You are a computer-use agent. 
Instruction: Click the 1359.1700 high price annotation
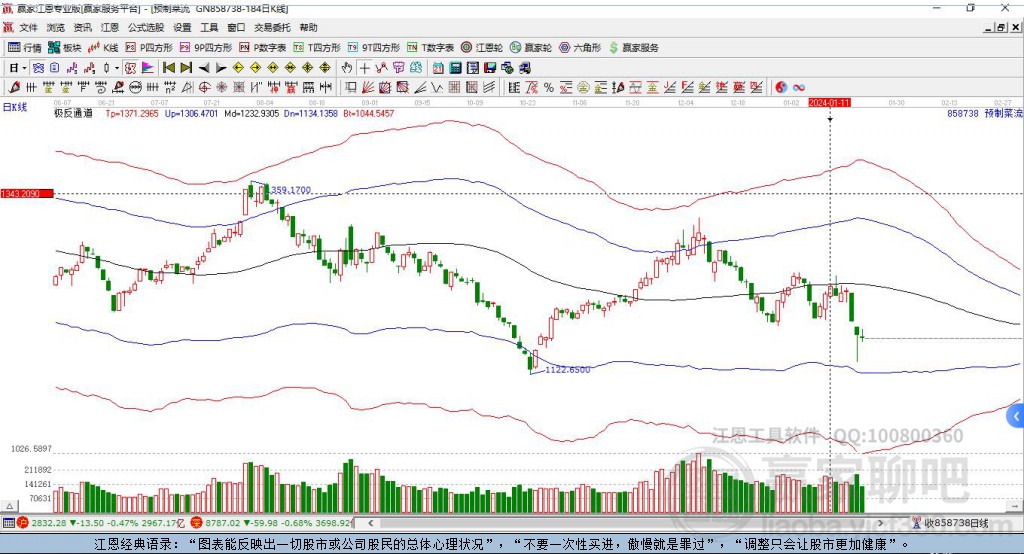tap(290, 190)
